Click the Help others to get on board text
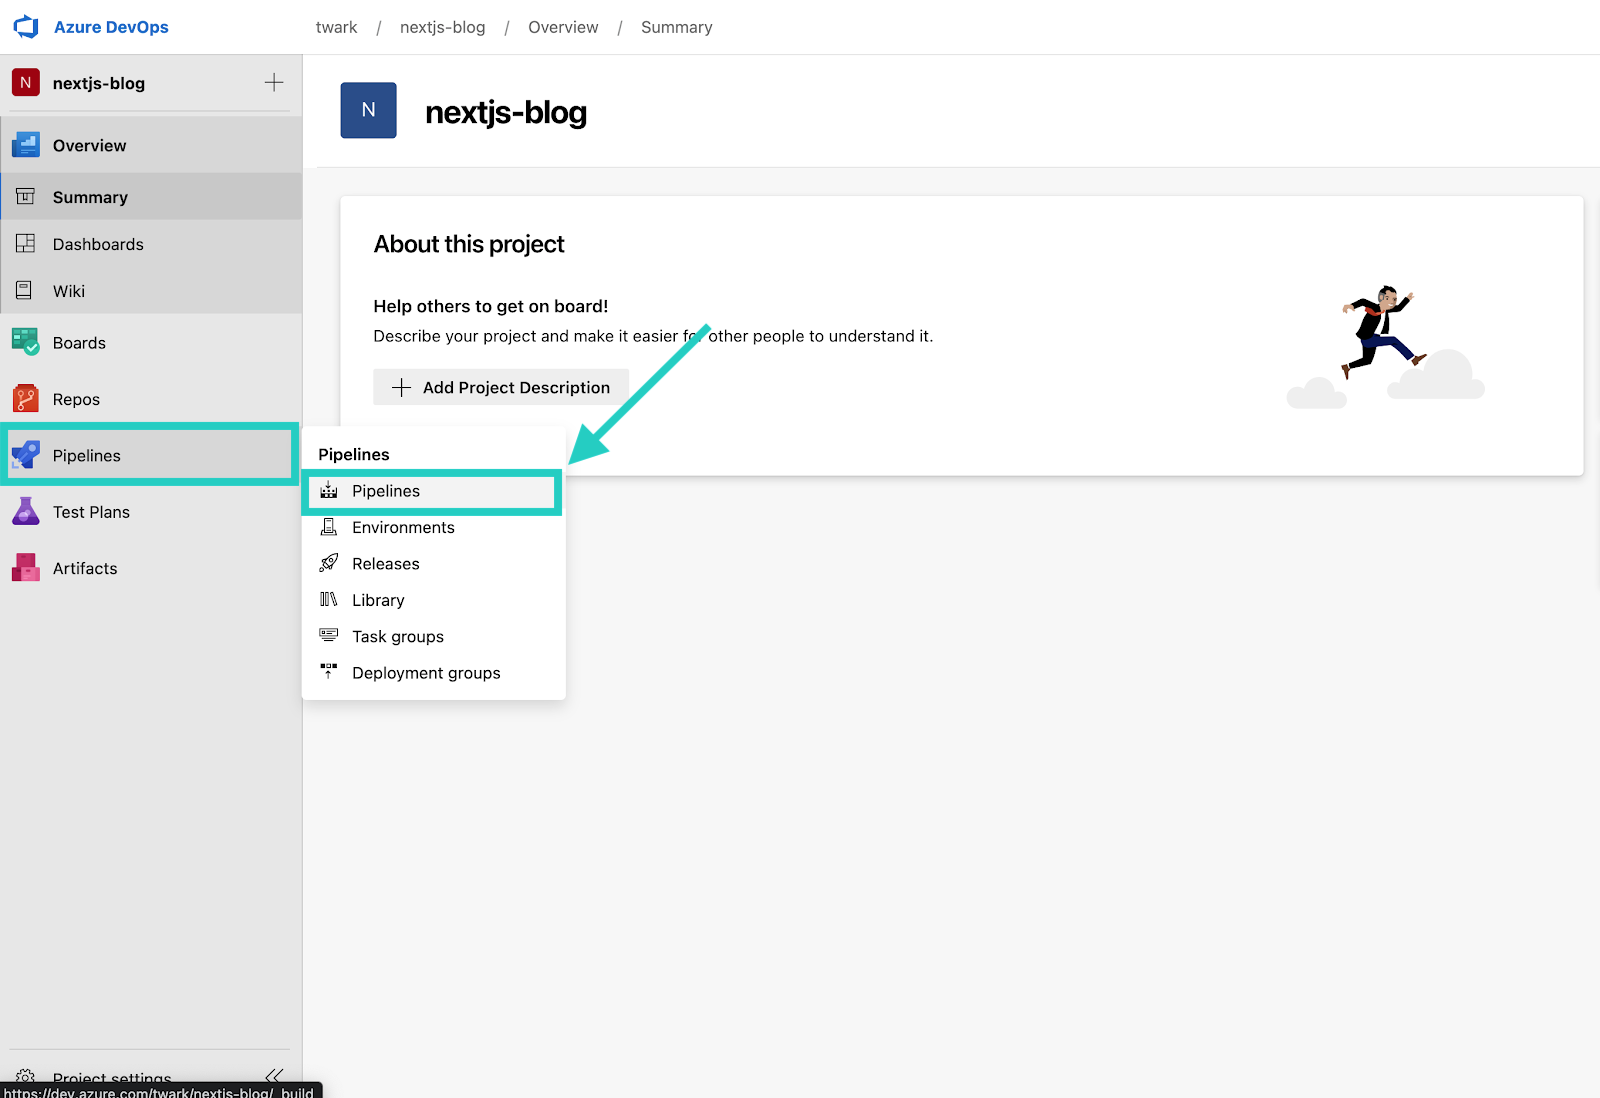The height and width of the screenshot is (1098, 1600). [490, 306]
